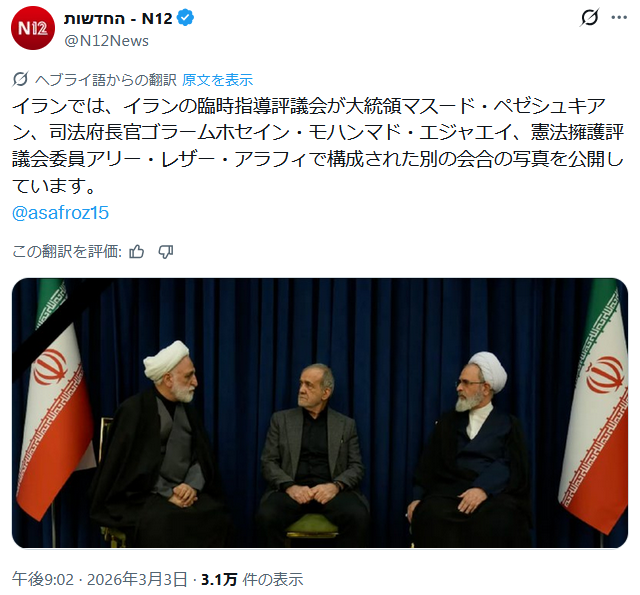
Task: Click the ヘブライ語からの翻訳 label
Action: point(106,80)
